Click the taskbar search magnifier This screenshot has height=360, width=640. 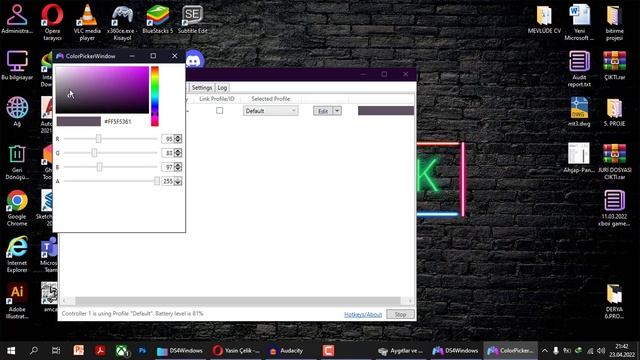pos(34,350)
